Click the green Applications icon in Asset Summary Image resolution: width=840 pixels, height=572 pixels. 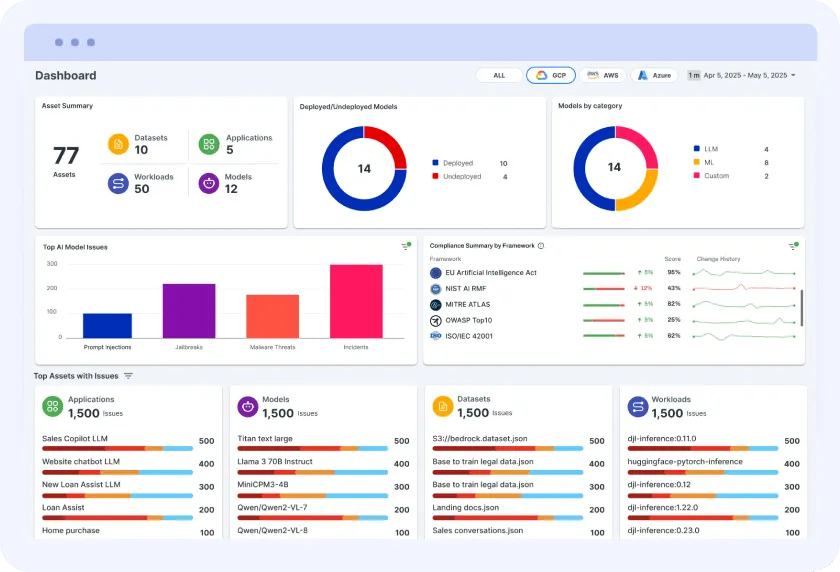click(x=209, y=144)
